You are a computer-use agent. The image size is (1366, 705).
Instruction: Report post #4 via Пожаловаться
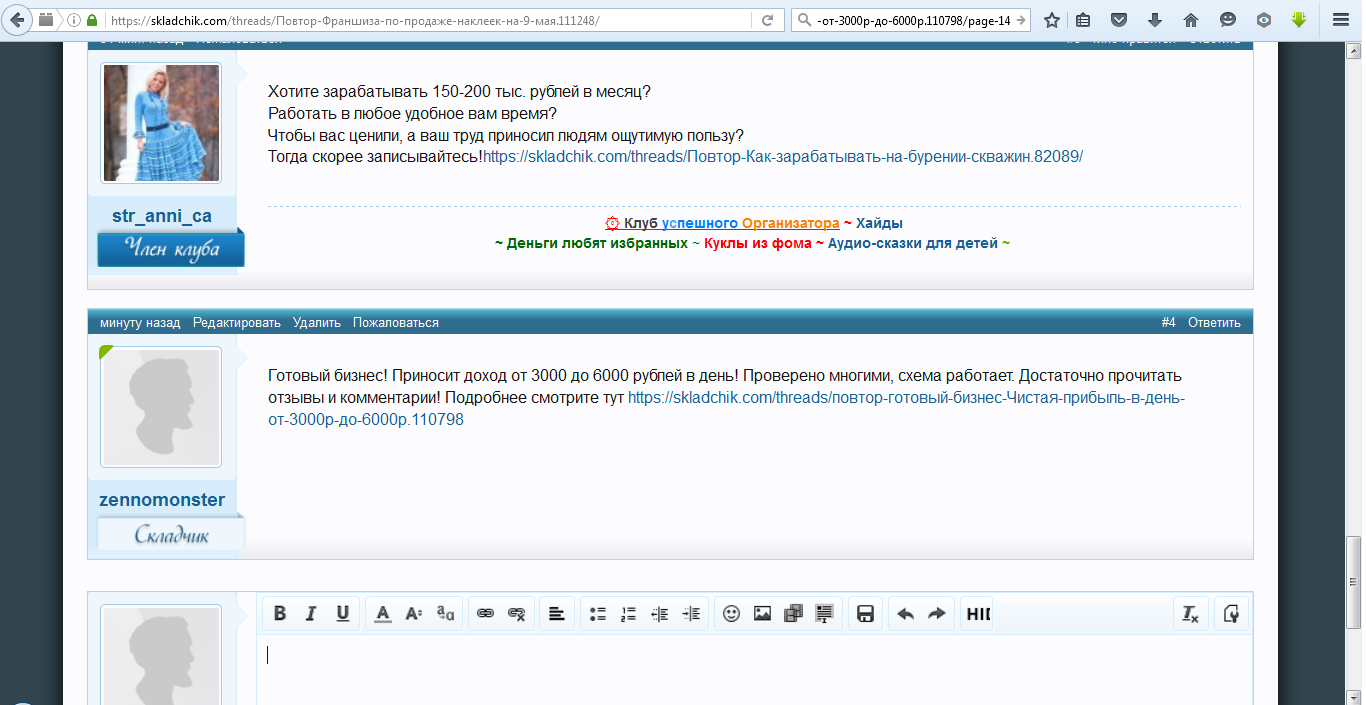coord(396,323)
